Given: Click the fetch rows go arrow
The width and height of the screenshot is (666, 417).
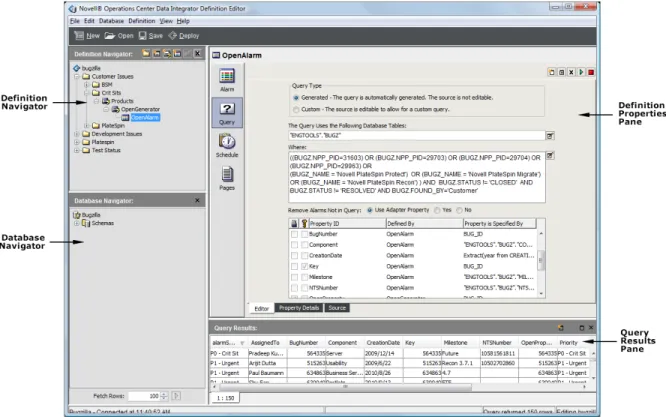Looking at the screenshot, I should 176,396.
